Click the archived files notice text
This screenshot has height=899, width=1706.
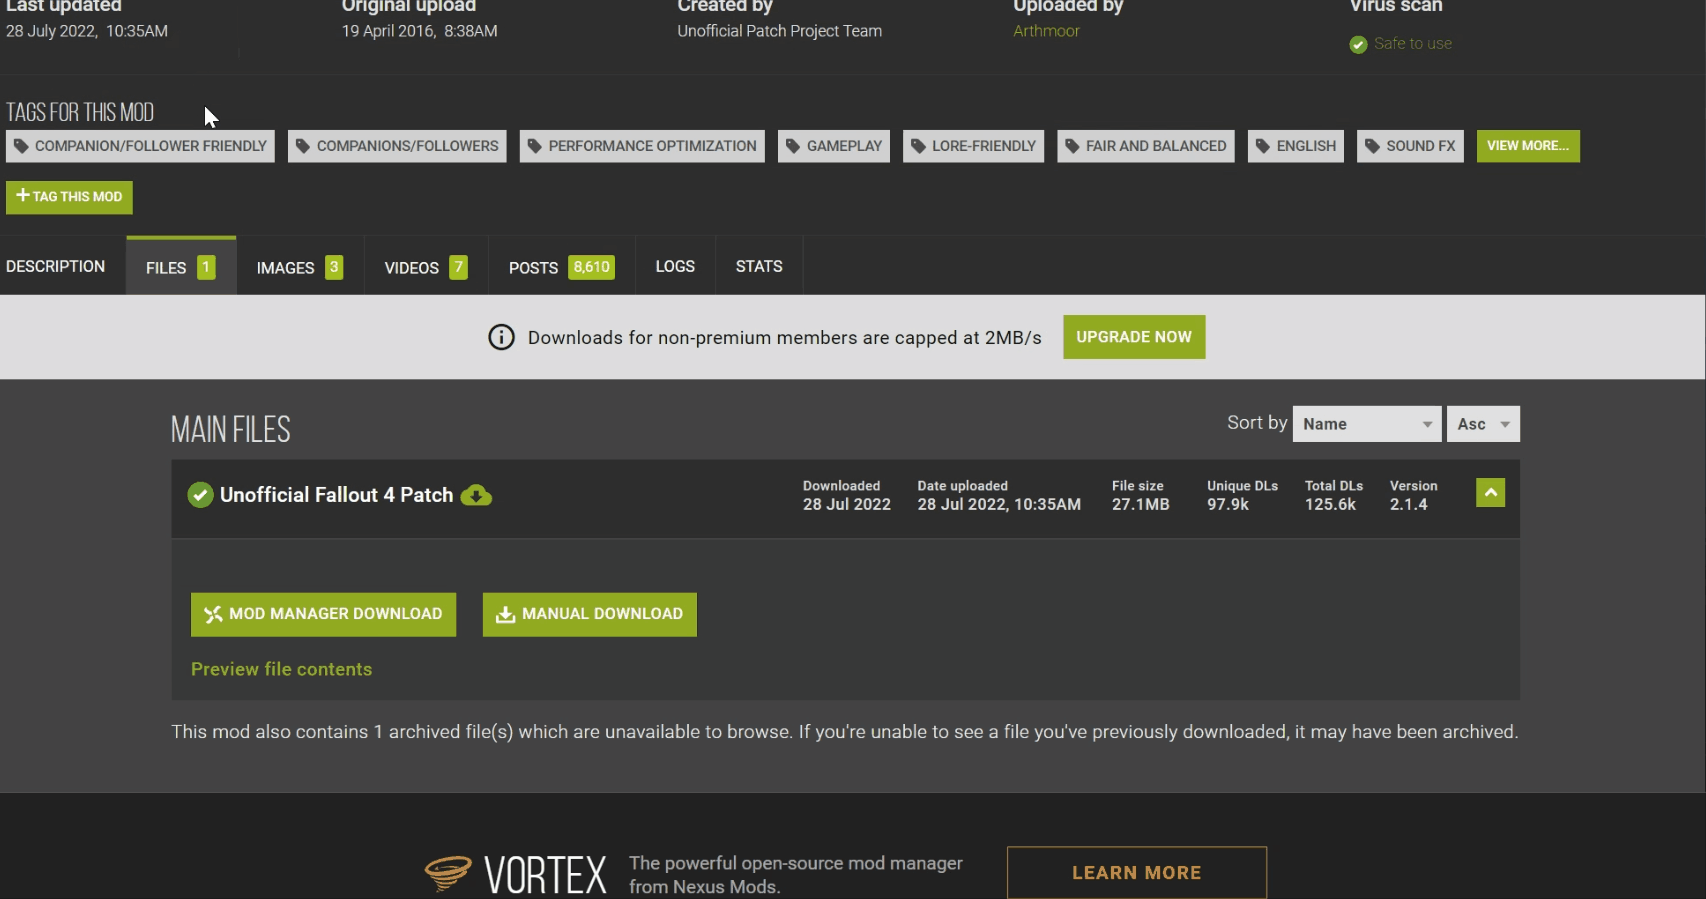pyautogui.click(x=845, y=732)
